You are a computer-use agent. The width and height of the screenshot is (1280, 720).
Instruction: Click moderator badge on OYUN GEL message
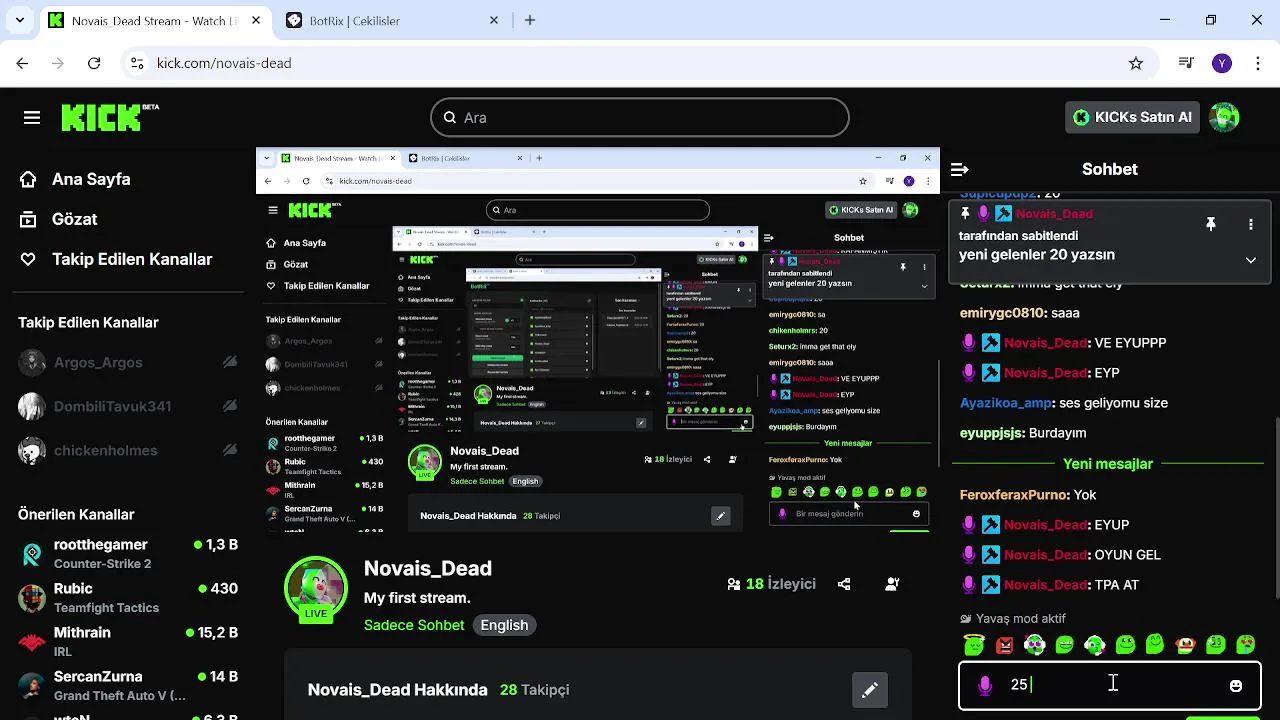[991, 555]
